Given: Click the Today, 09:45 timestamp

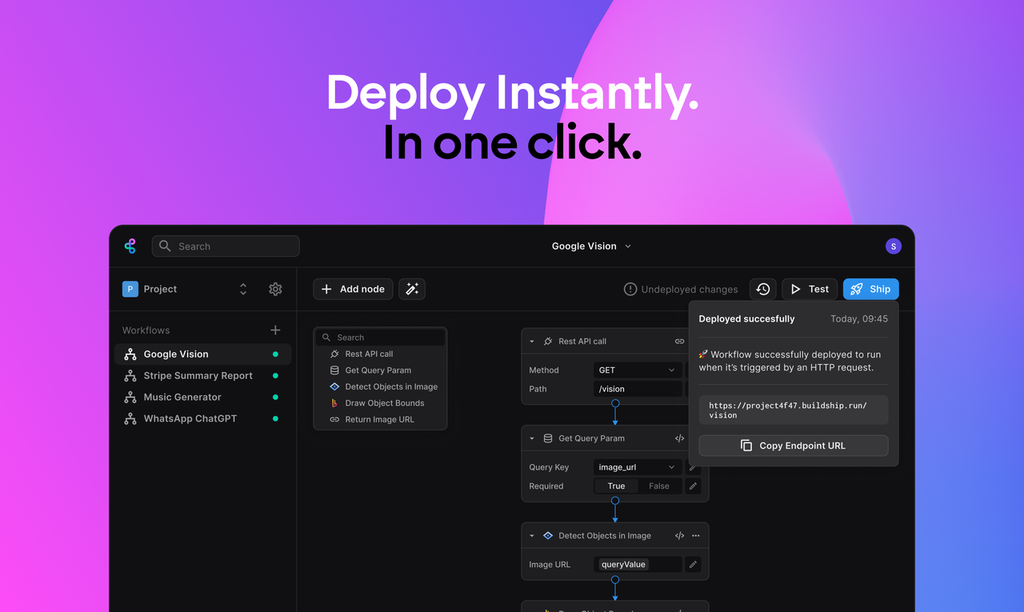Looking at the screenshot, I should (859, 319).
